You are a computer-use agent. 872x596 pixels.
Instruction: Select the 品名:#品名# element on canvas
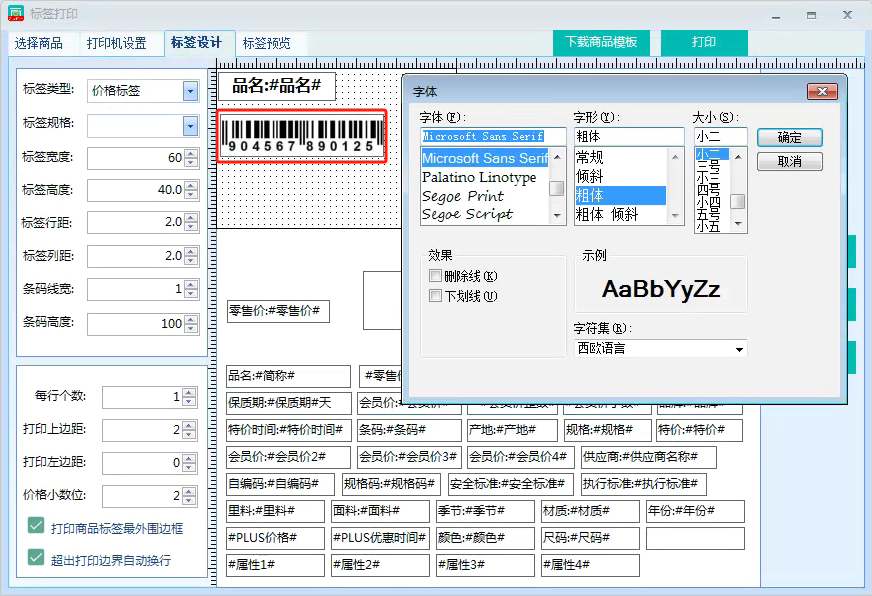(x=276, y=86)
